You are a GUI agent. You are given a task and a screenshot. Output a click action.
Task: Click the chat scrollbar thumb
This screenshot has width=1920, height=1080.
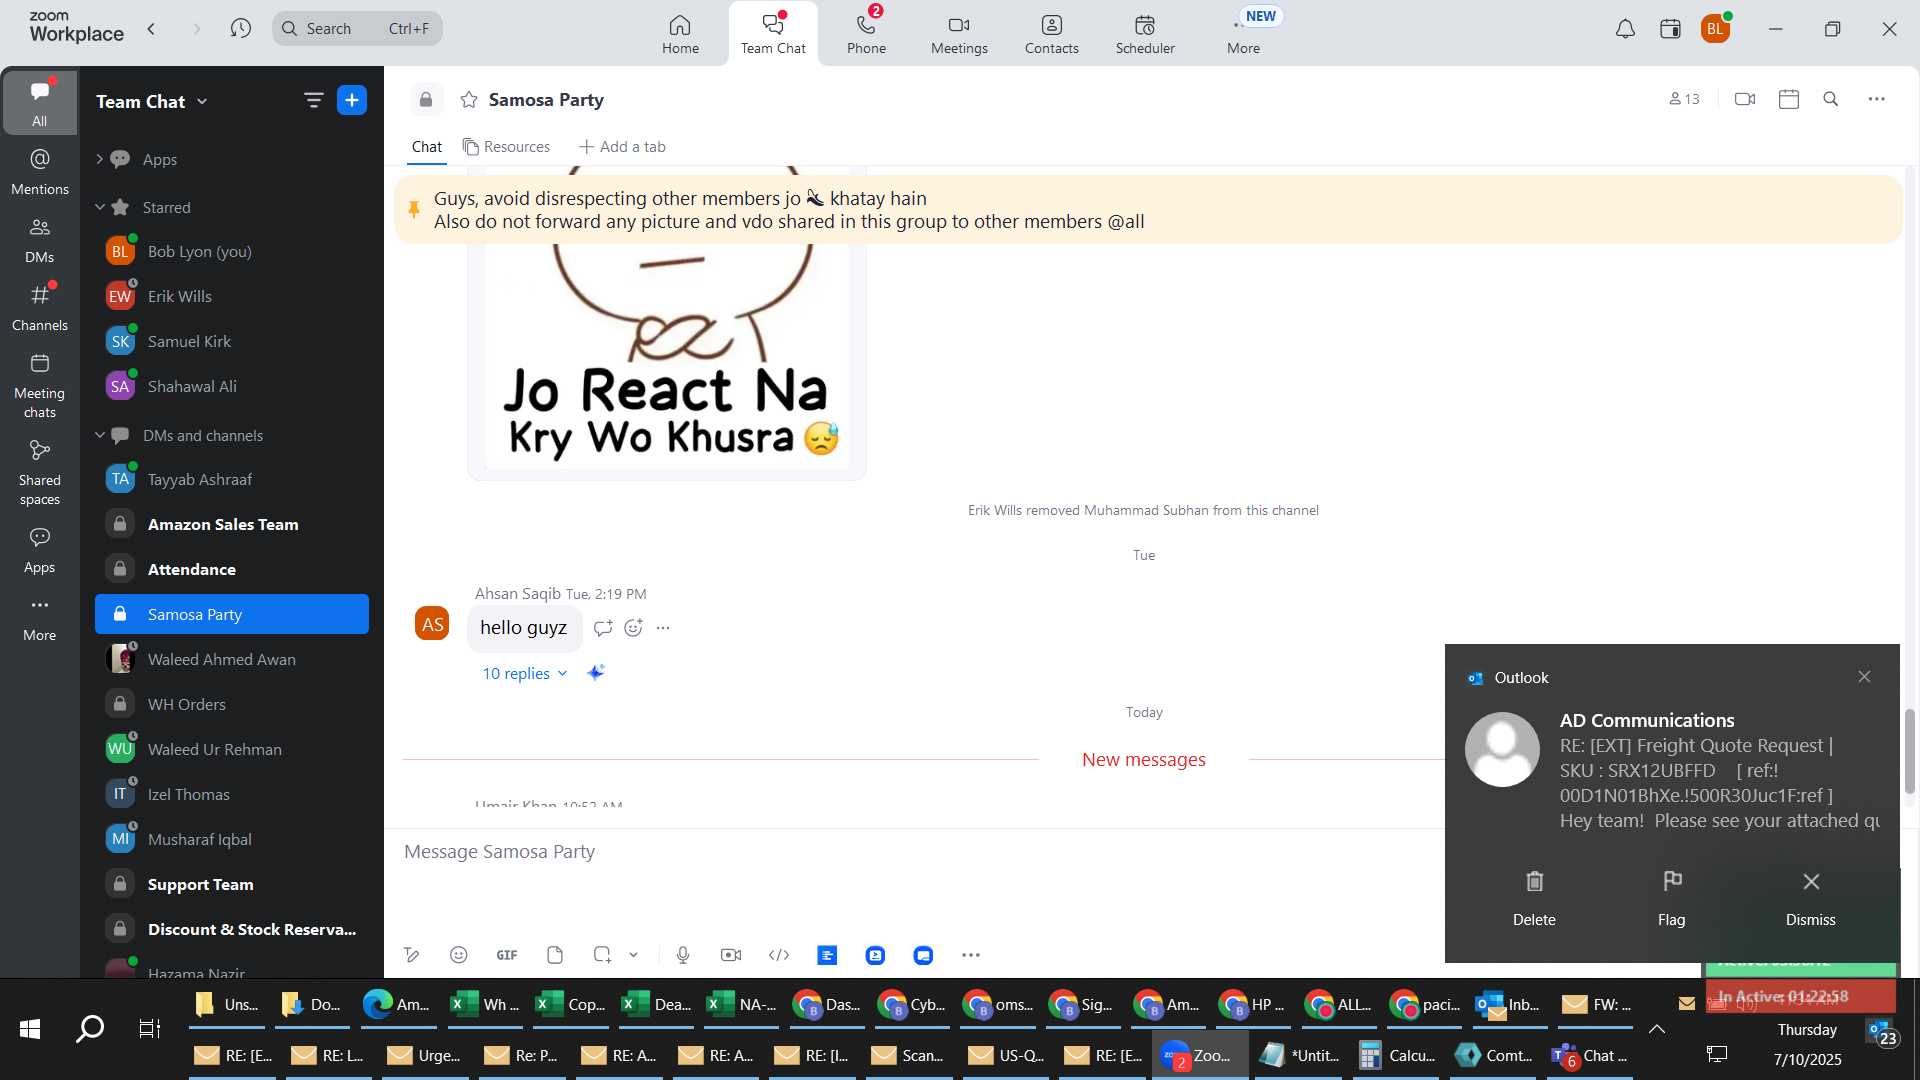(1909, 751)
